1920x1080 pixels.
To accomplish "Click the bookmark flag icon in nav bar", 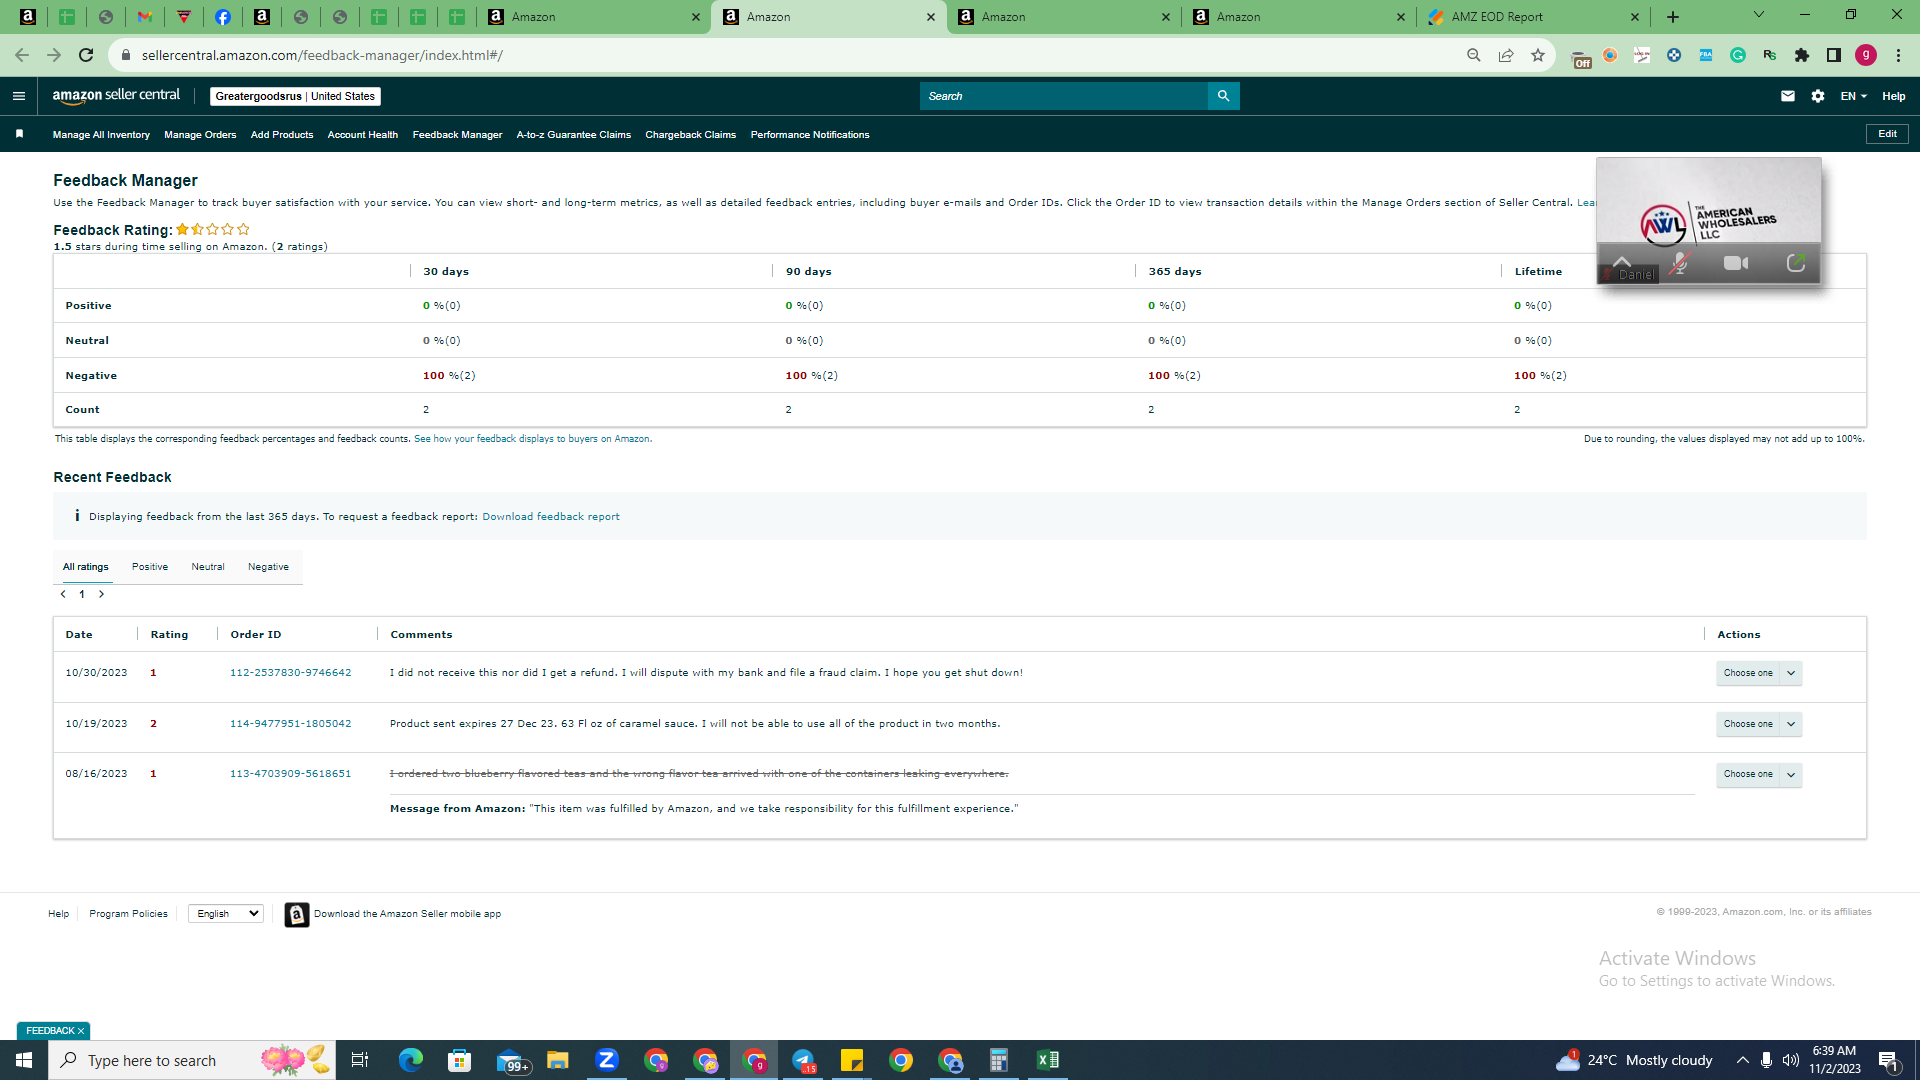I will (x=19, y=134).
